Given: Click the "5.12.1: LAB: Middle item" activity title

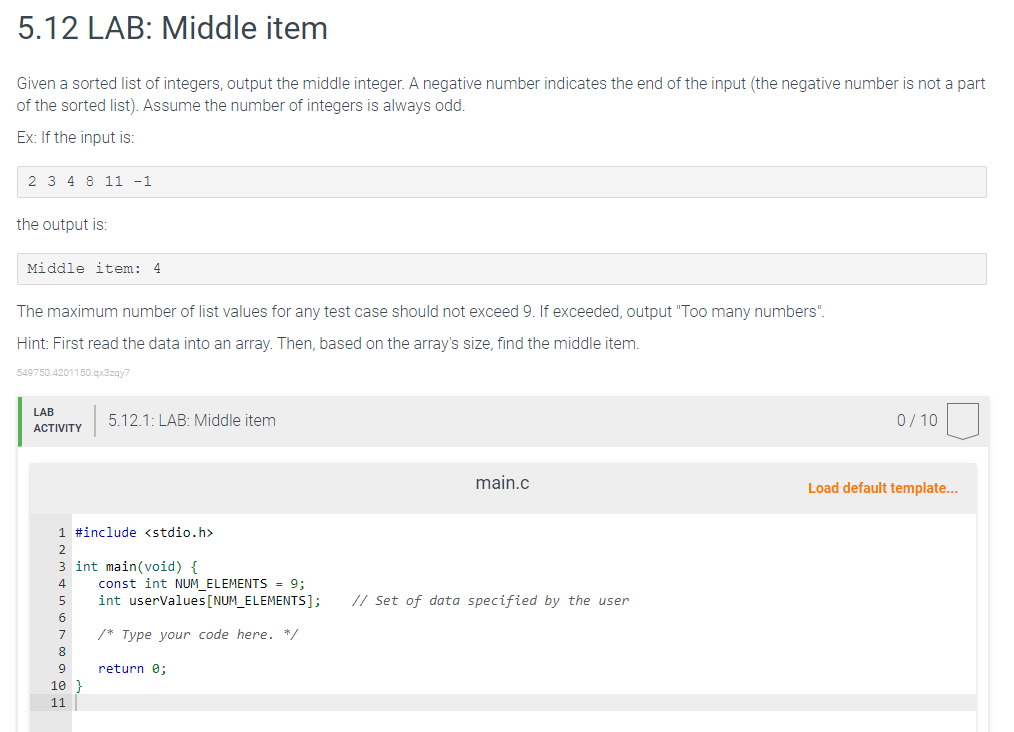Looking at the screenshot, I should [x=191, y=420].
